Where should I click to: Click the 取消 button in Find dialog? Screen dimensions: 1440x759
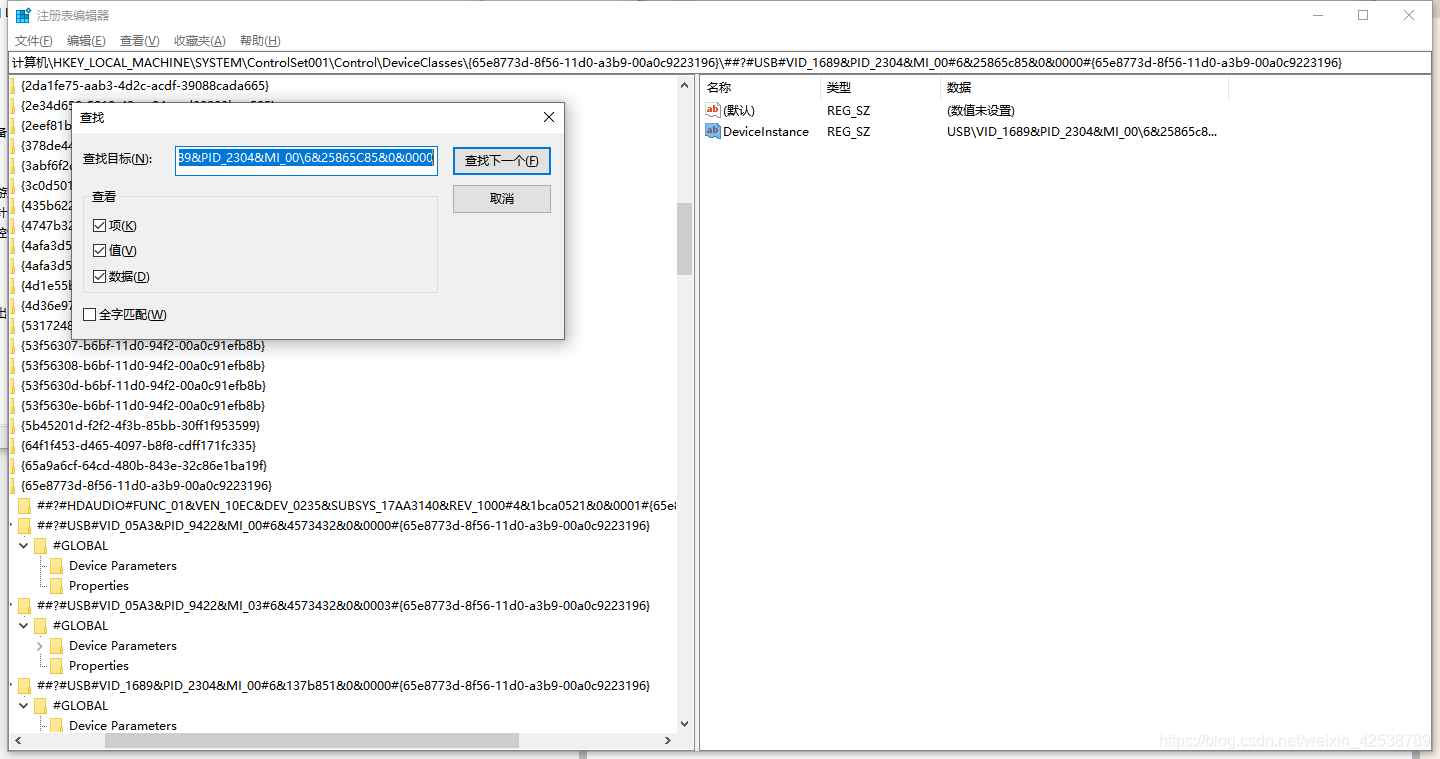click(x=502, y=199)
